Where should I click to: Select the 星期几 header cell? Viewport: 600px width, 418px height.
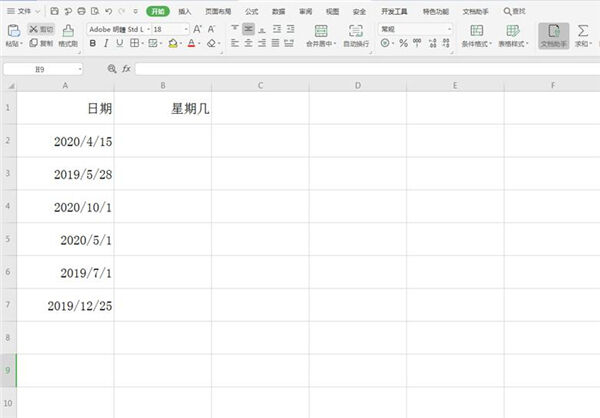[x=163, y=108]
